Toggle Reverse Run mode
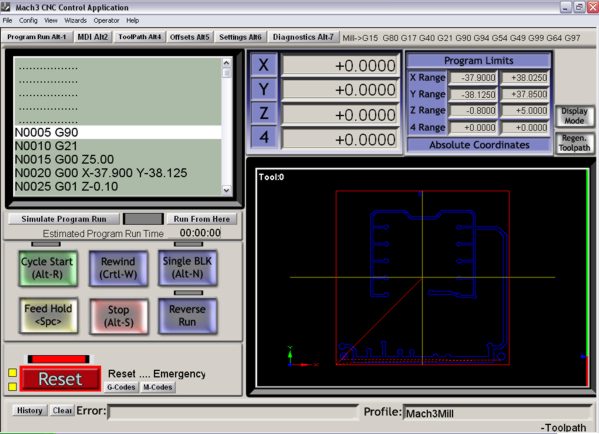 tap(187, 316)
